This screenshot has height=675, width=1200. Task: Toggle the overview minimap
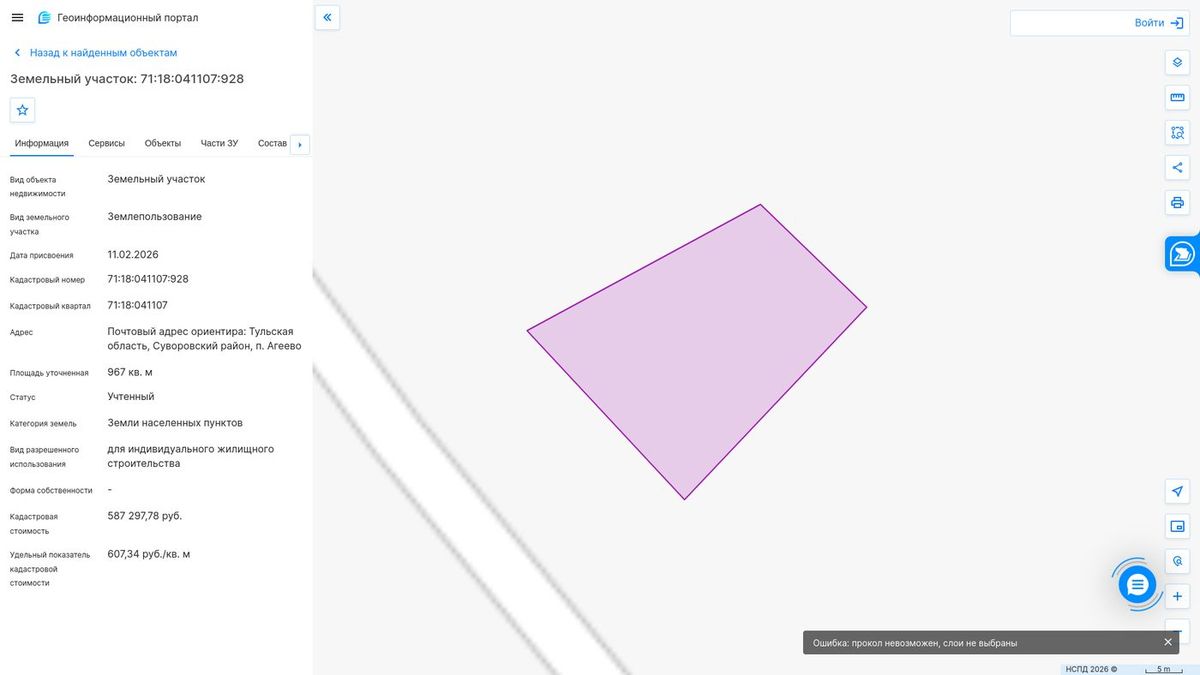tap(1177, 526)
